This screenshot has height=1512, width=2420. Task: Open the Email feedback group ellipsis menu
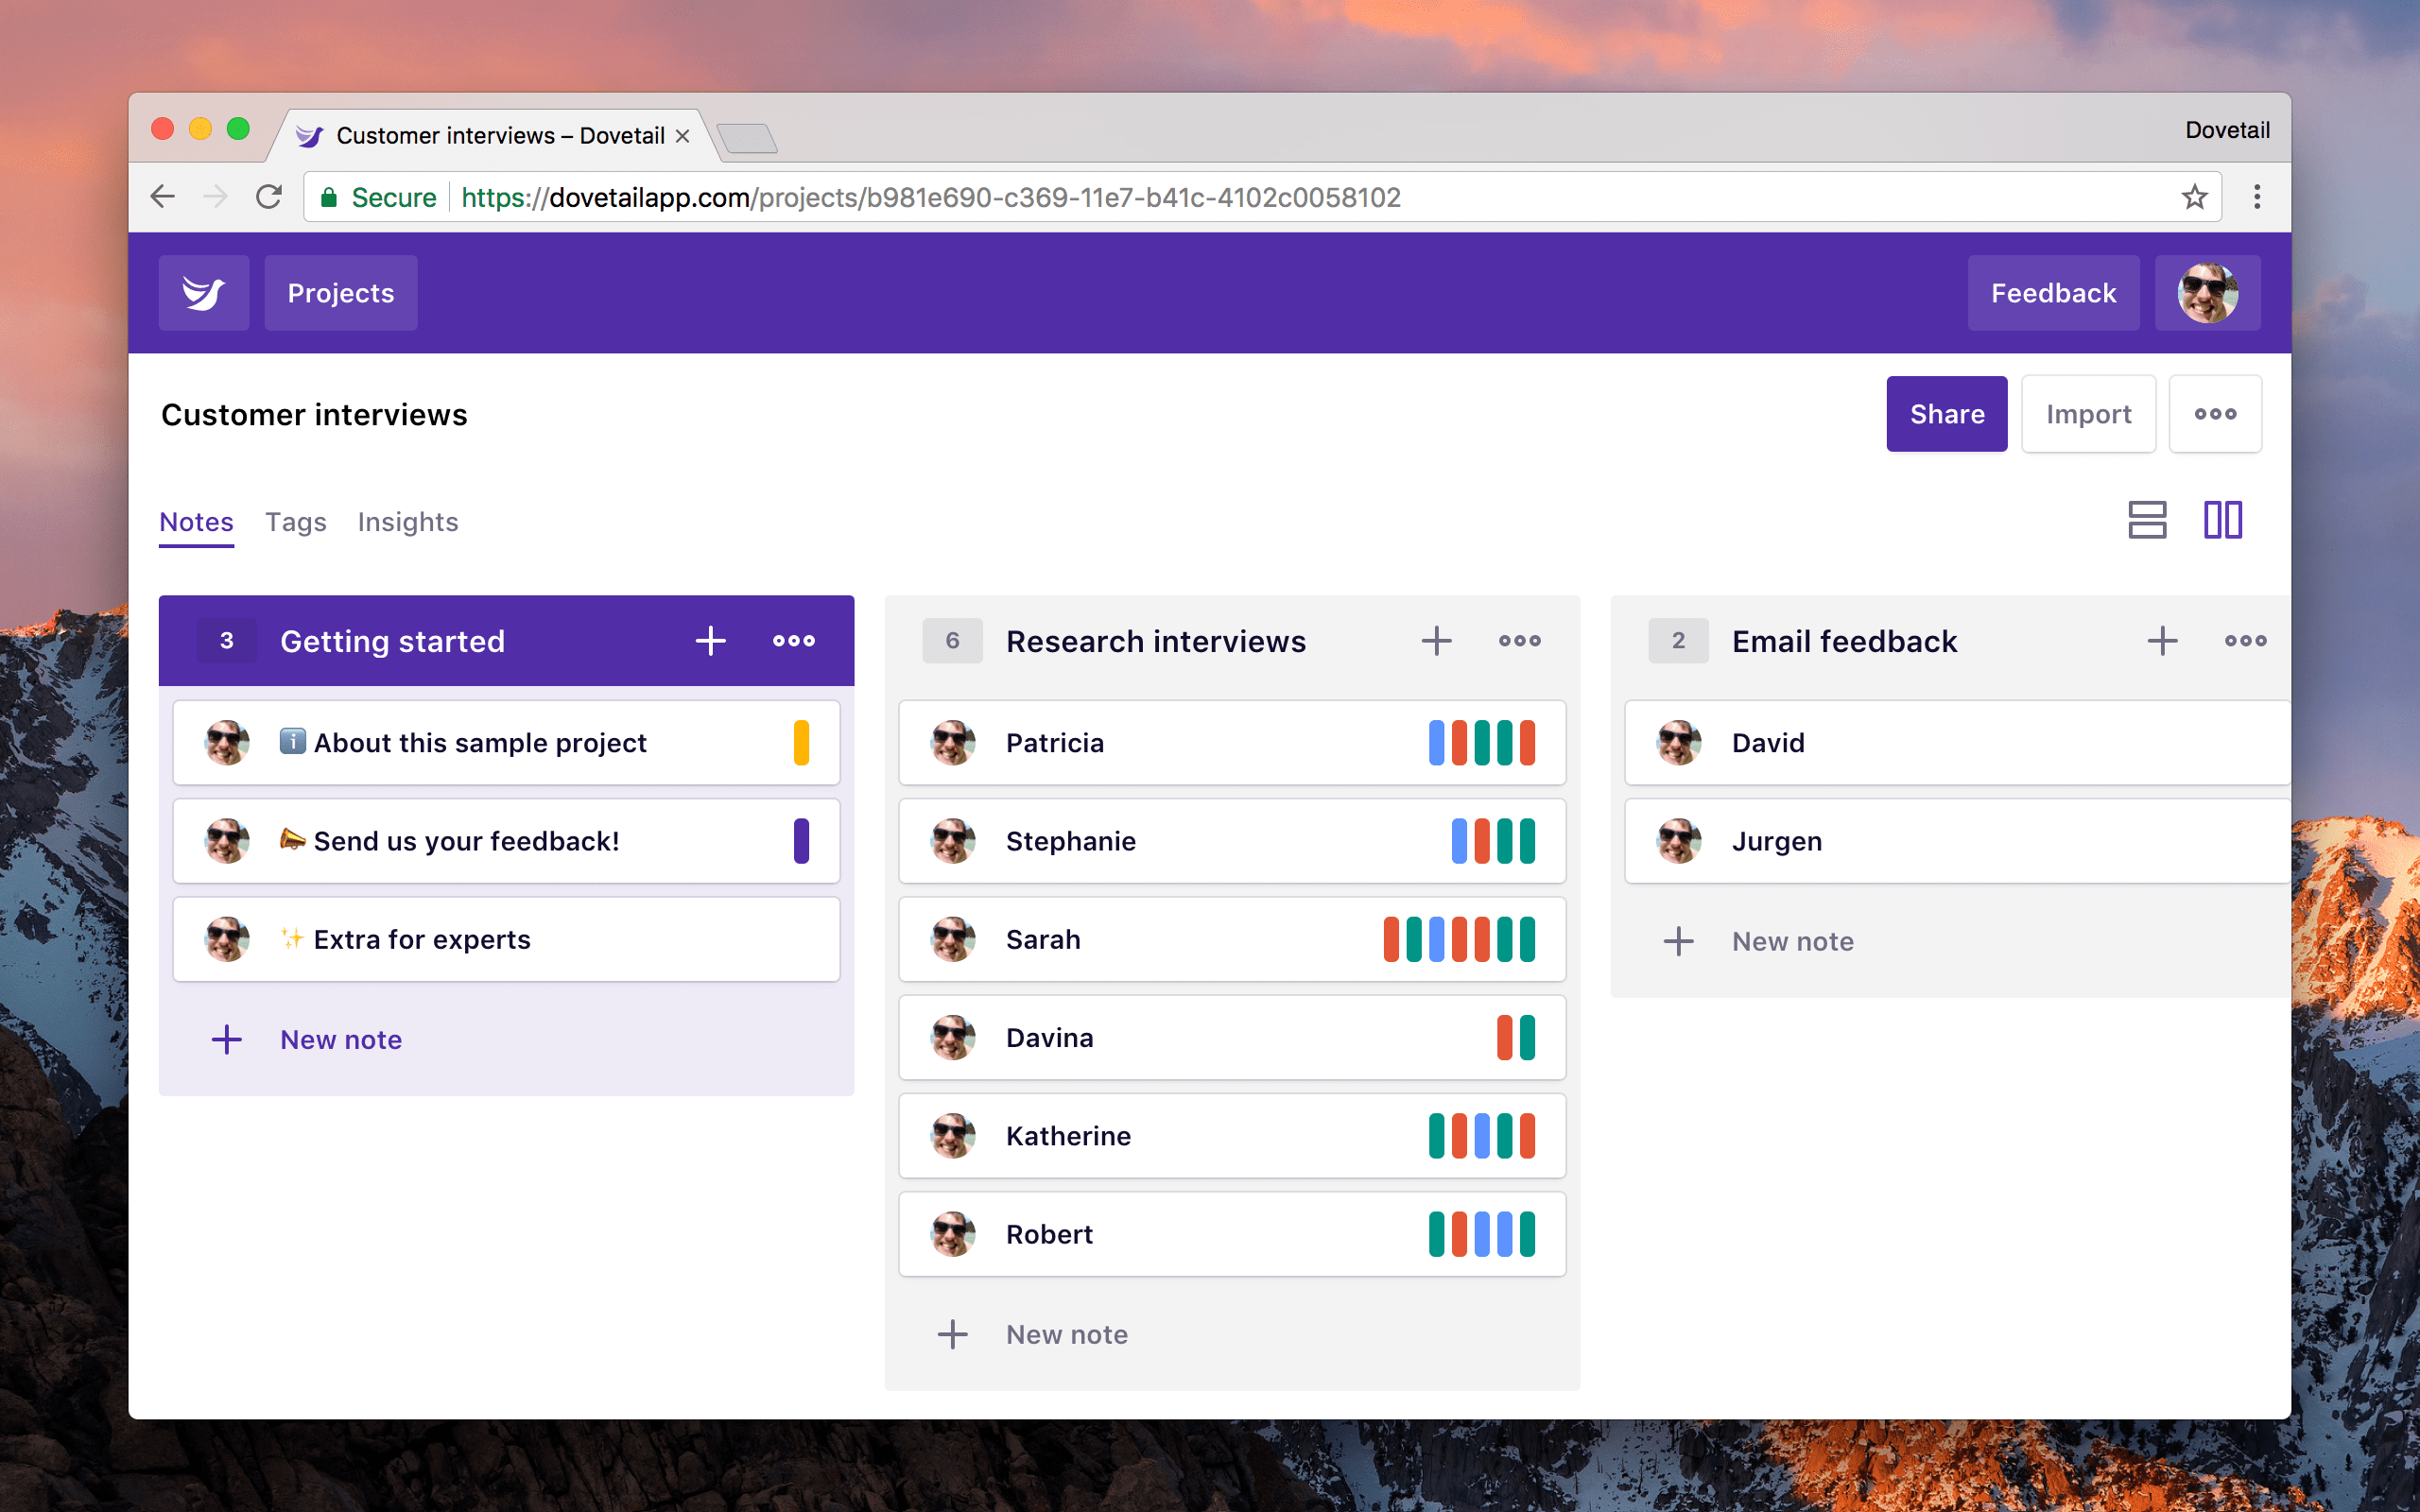[2245, 640]
